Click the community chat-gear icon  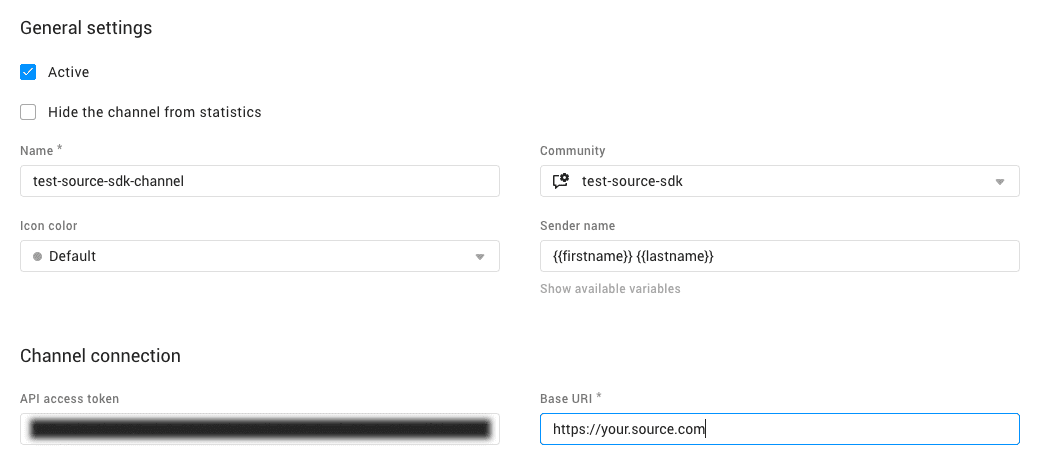pos(561,181)
